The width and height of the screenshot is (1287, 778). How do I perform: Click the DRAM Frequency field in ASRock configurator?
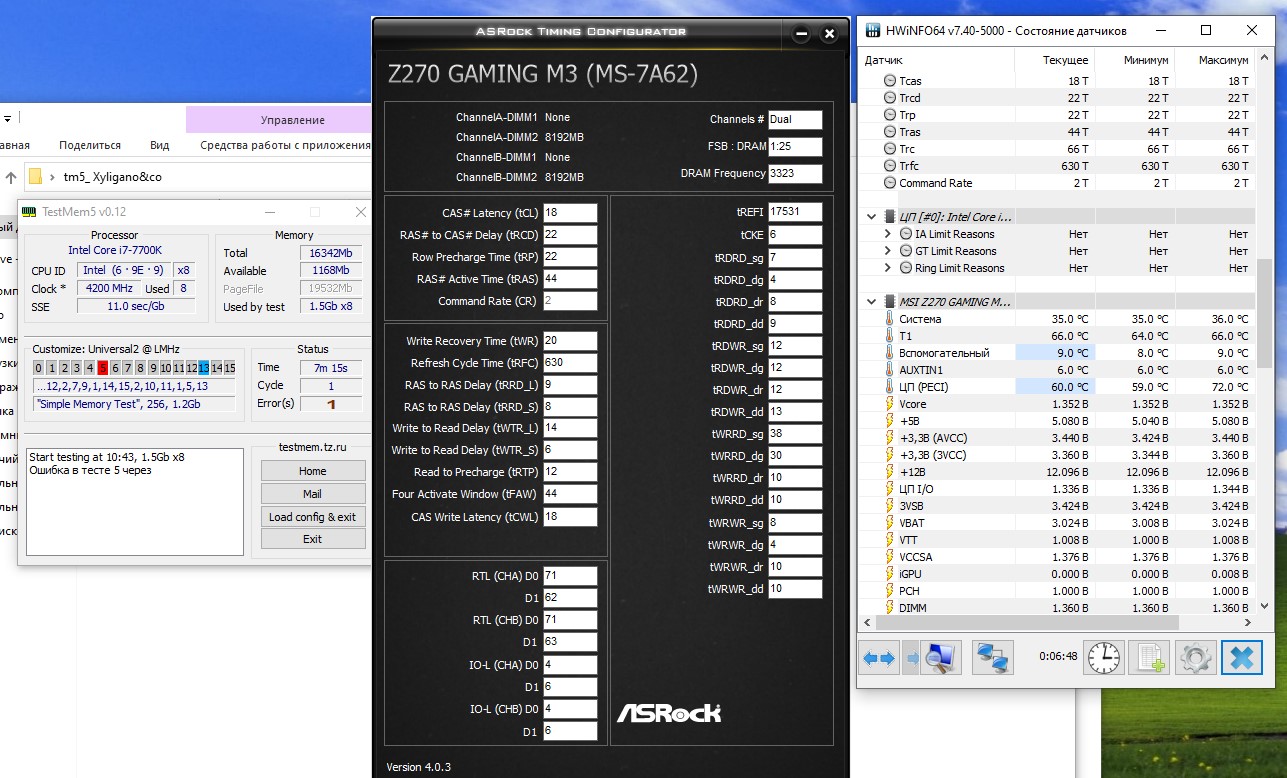pyautogui.click(x=795, y=174)
